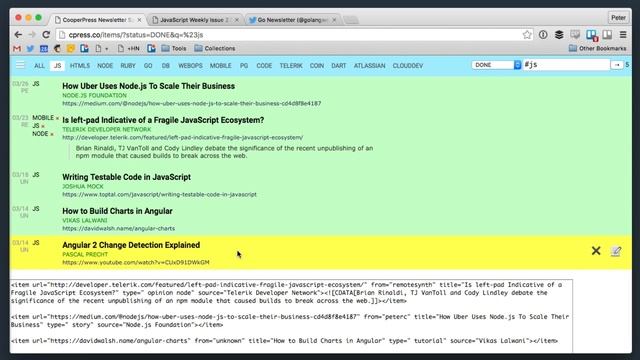
Task: Close the Go Newsletter tab
Action: (x=334, y=20)
